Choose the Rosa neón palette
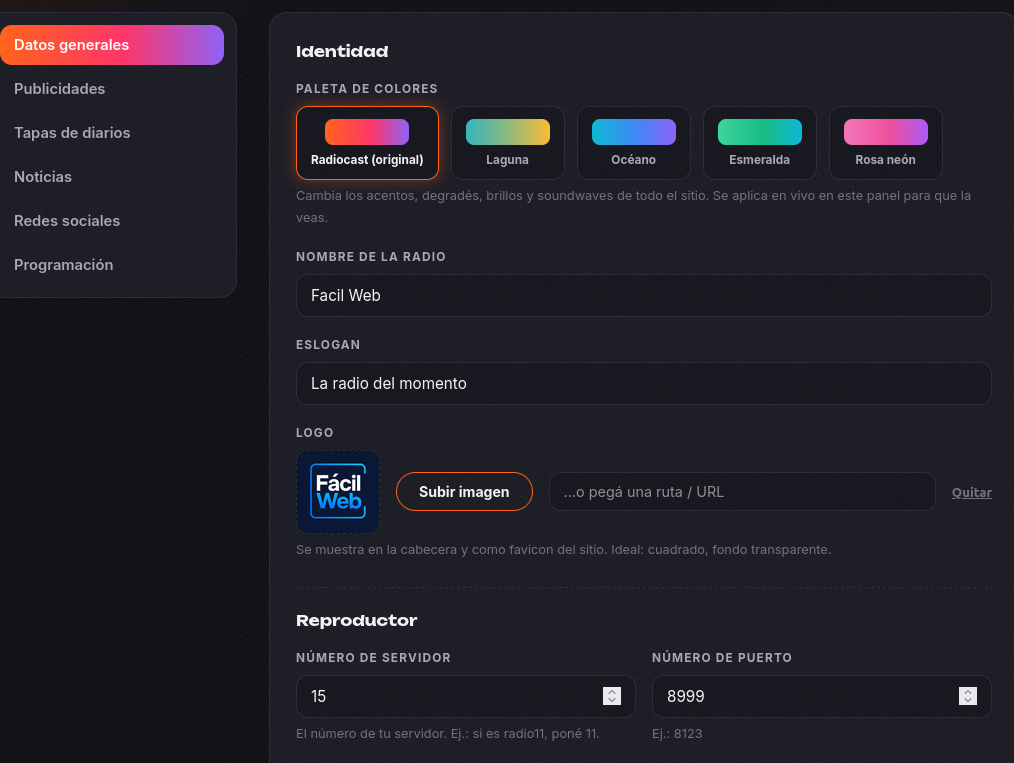The image size is (1014, 763). coord(886,143)
